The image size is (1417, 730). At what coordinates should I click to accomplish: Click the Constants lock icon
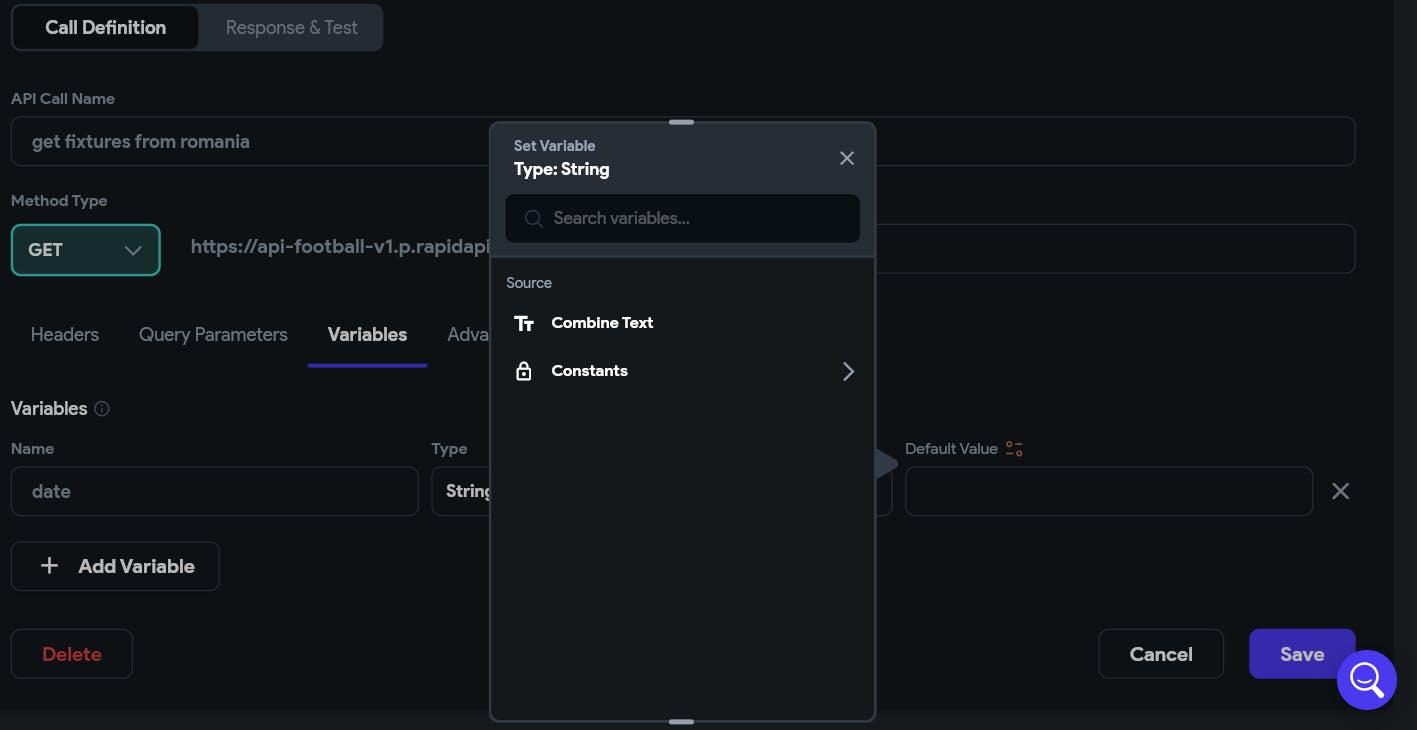tap(524, 371)
